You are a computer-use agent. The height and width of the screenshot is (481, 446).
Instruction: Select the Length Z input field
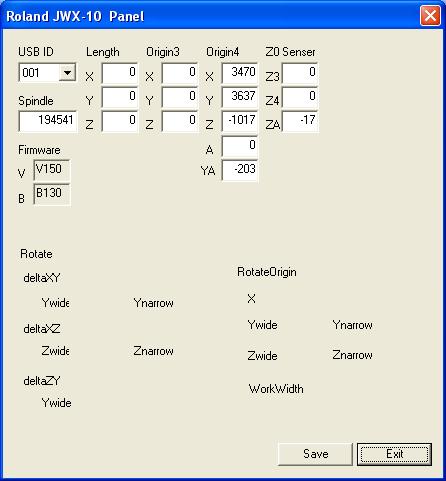click(x=120, y=121)
